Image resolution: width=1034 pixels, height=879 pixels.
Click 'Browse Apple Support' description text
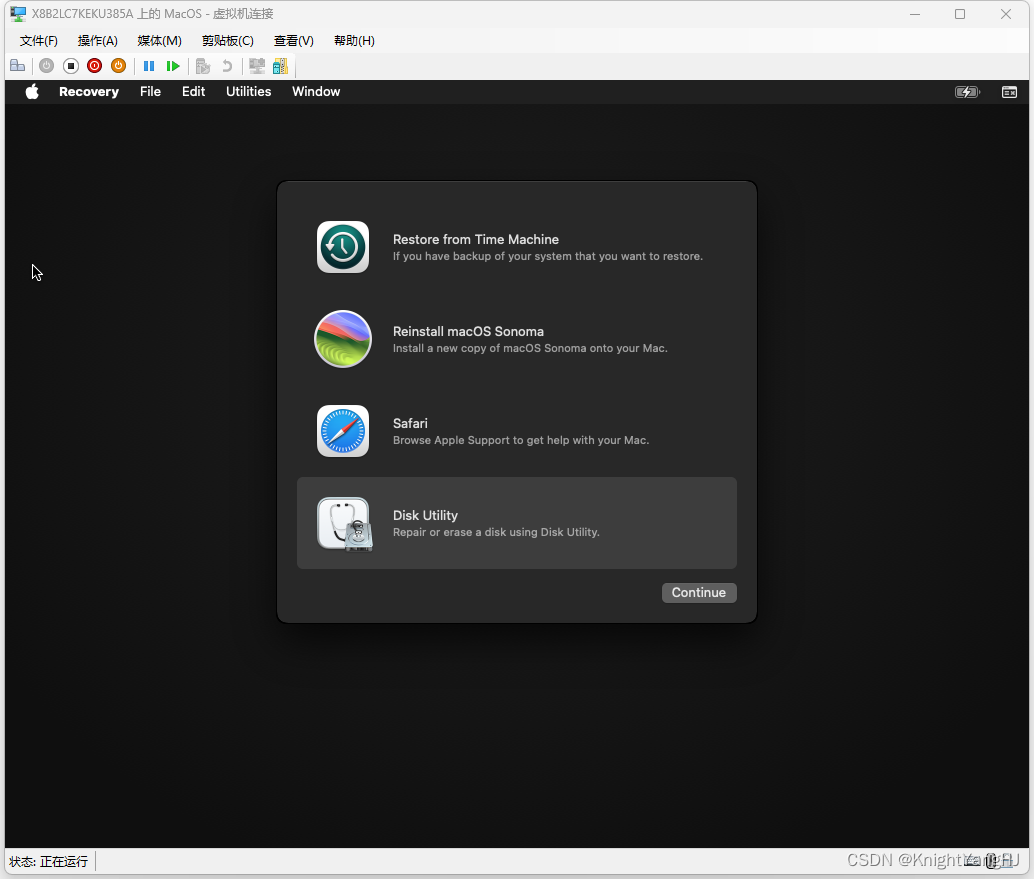pyautogui.click(x=521, y=440)
